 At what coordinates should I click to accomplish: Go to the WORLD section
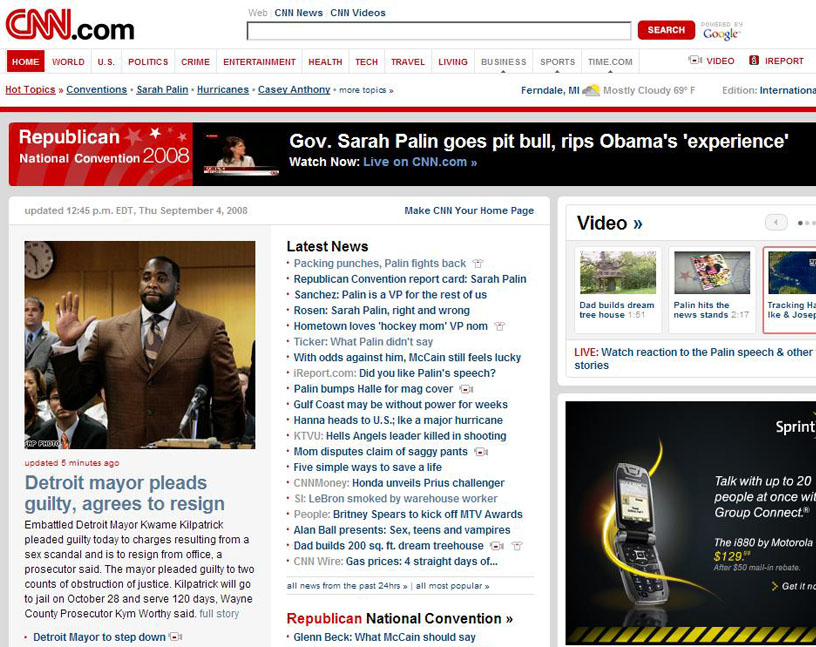pos(68,61)
